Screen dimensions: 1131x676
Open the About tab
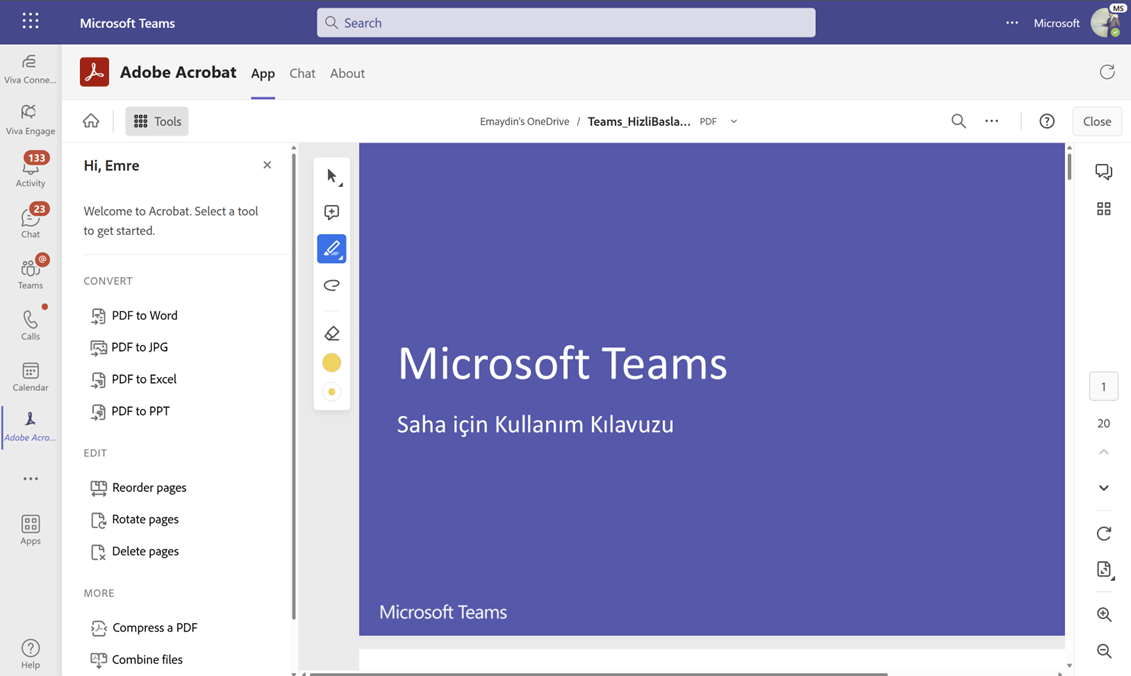[x=347, y=73]
